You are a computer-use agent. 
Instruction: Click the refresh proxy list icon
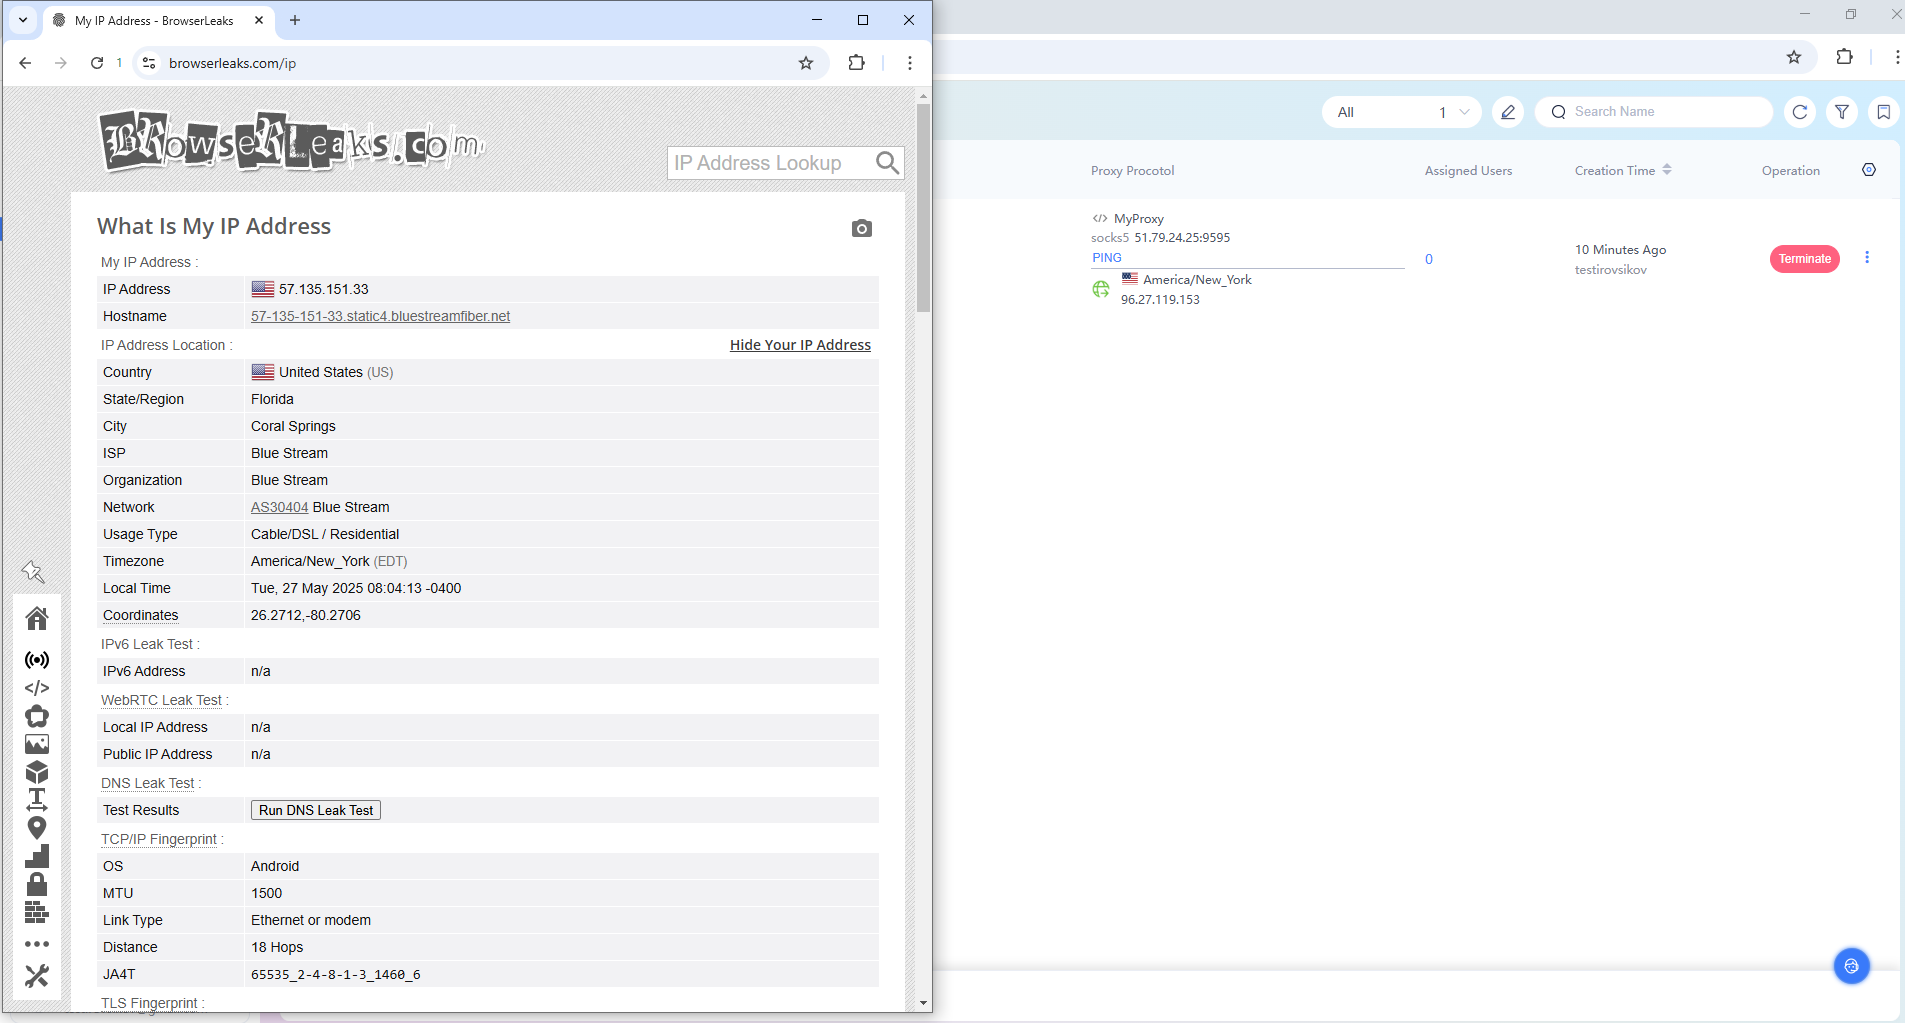[1799, 112]
